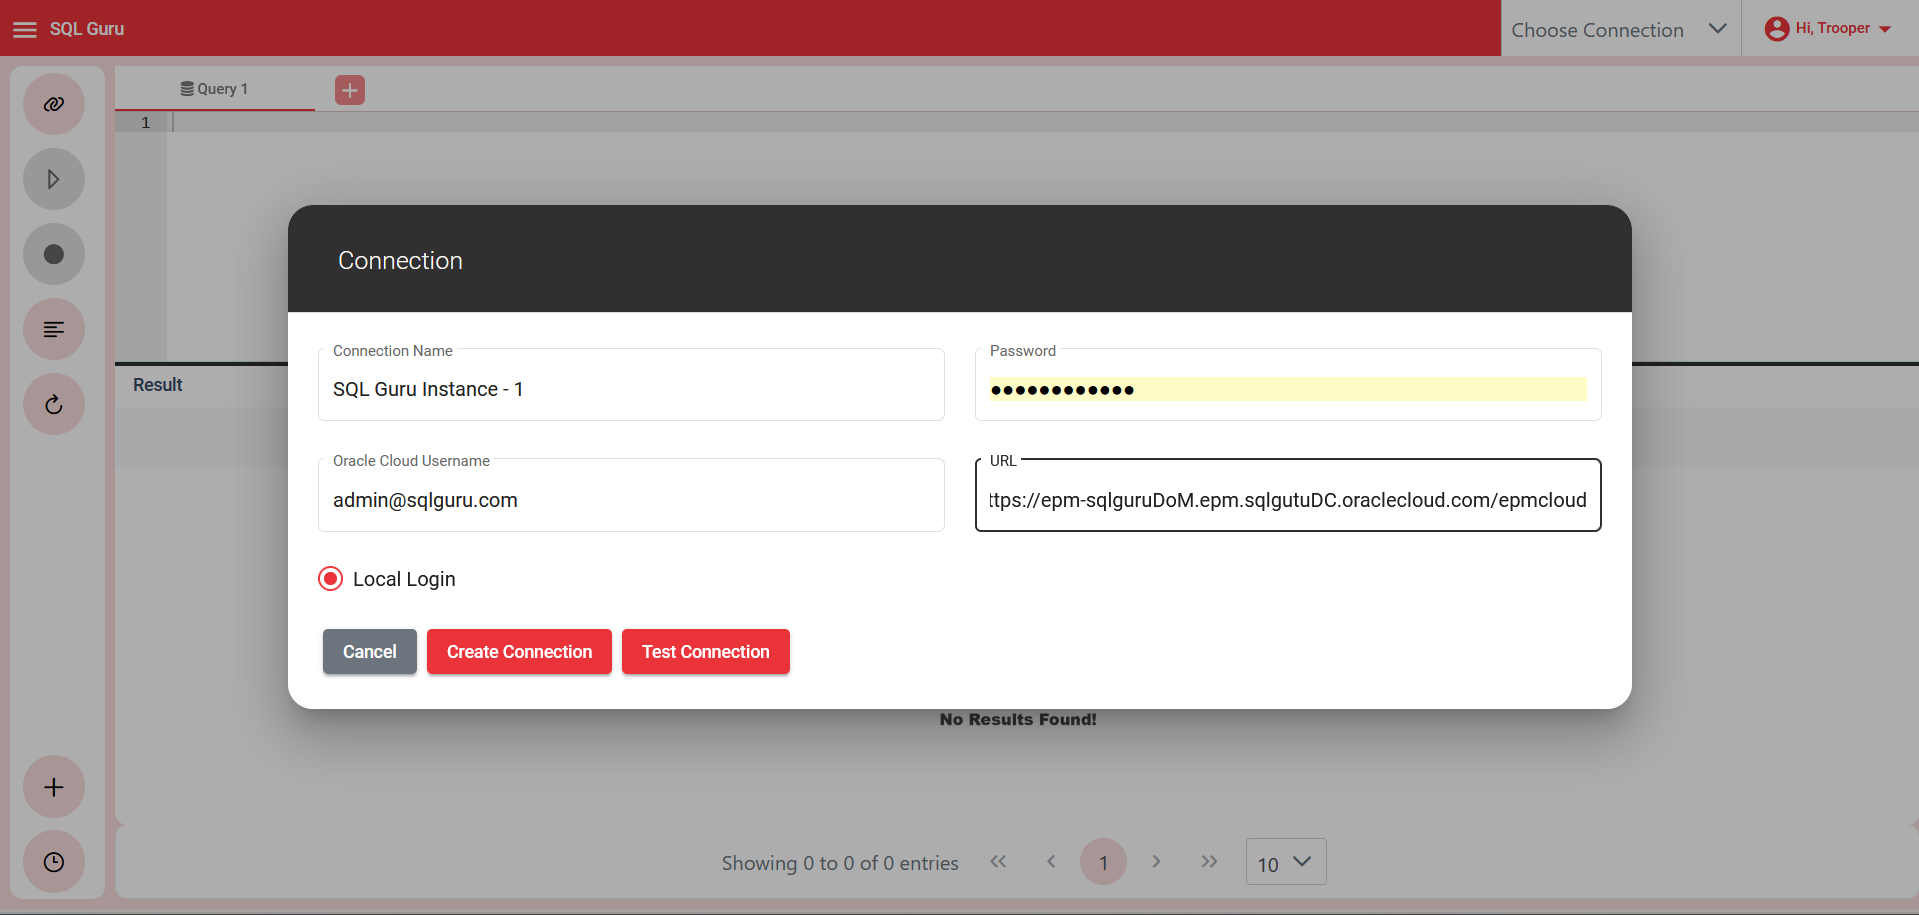Click the "No Results Found!" message
The height and width of the screenshot is (915, 1919).
pos(1018,719)
